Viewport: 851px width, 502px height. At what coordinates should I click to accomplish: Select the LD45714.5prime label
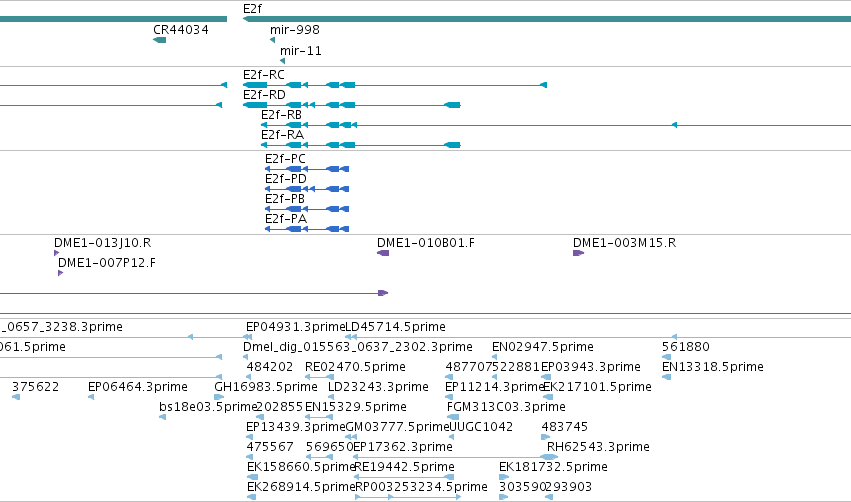396,327
